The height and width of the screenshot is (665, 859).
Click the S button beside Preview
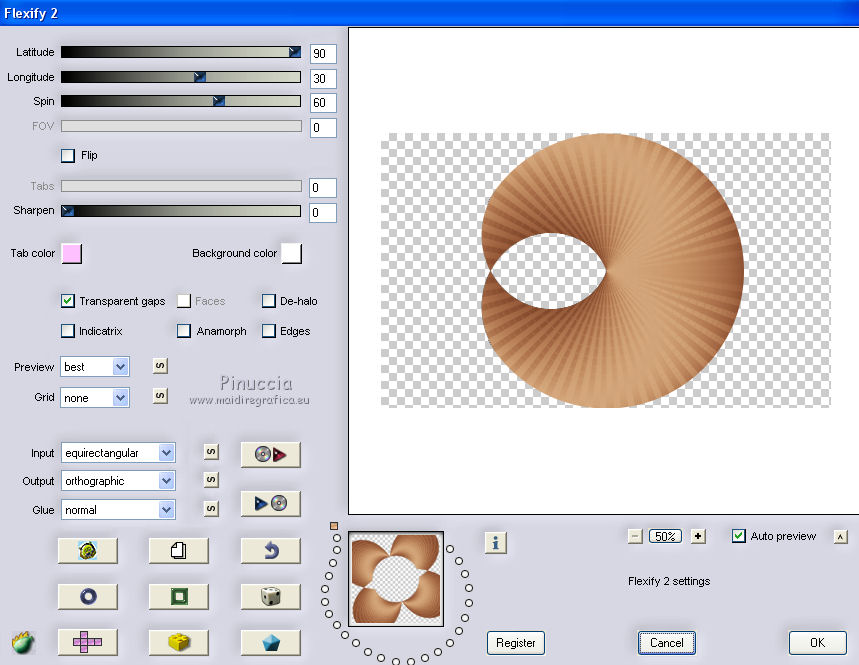160,366
